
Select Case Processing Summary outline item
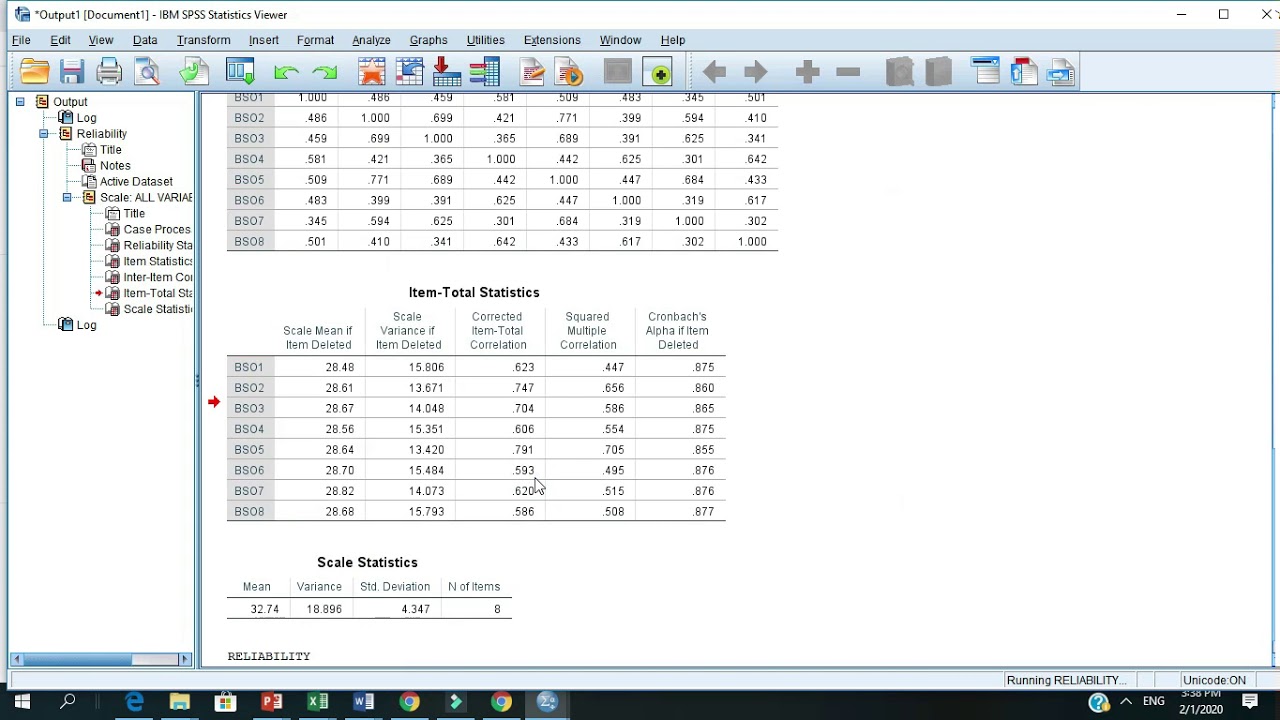(156, 230)
